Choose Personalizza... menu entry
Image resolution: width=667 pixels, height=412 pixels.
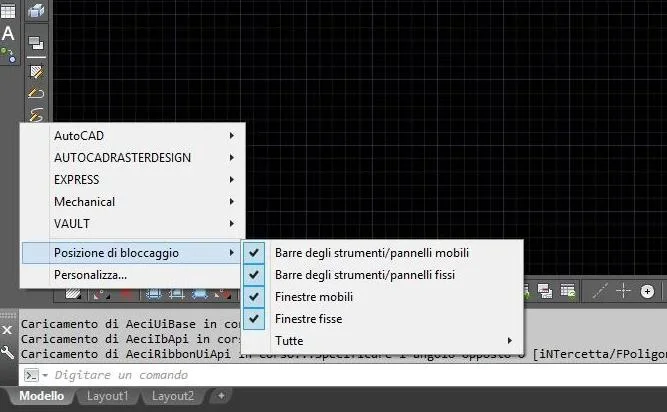pyautogui.click(x=131, y=275)
